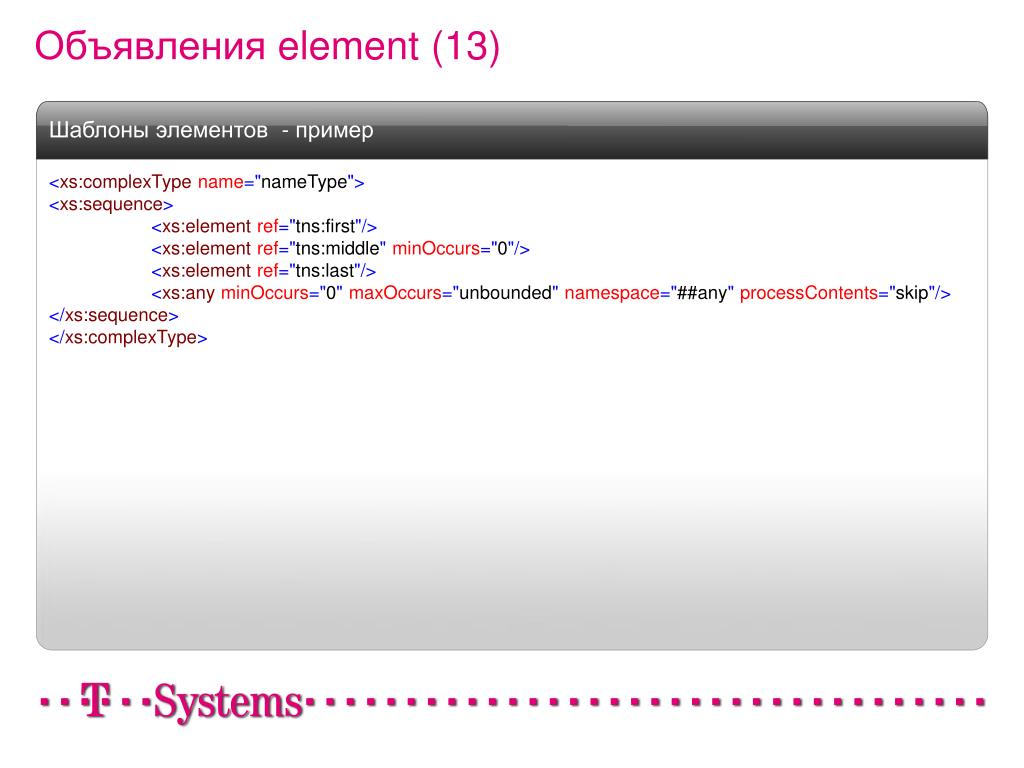Click the T-Systems logo
The height and width of the screenshot is (768, 1024).
coord(193,702)
